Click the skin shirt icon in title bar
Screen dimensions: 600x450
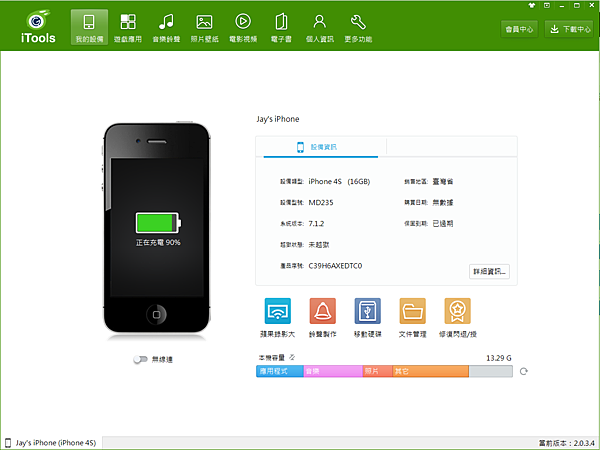pos(532,5)
